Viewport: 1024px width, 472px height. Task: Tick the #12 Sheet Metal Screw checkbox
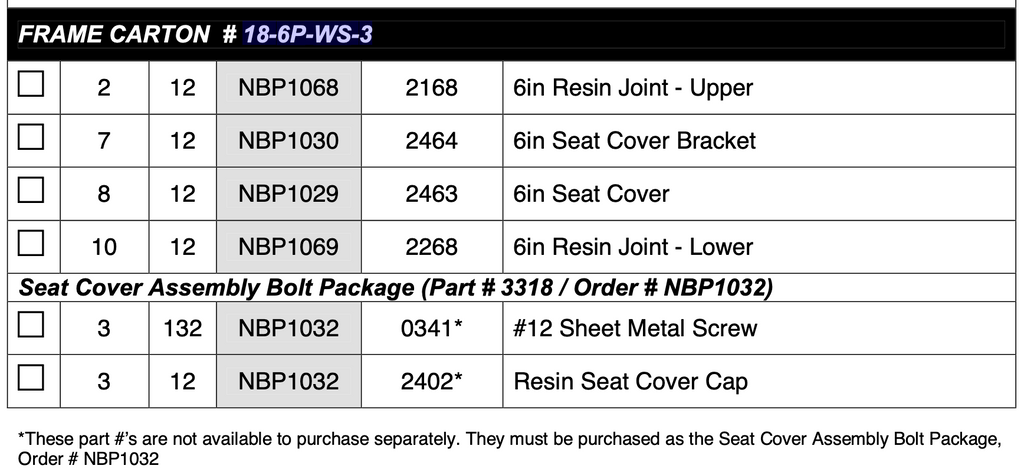[32, 326]
